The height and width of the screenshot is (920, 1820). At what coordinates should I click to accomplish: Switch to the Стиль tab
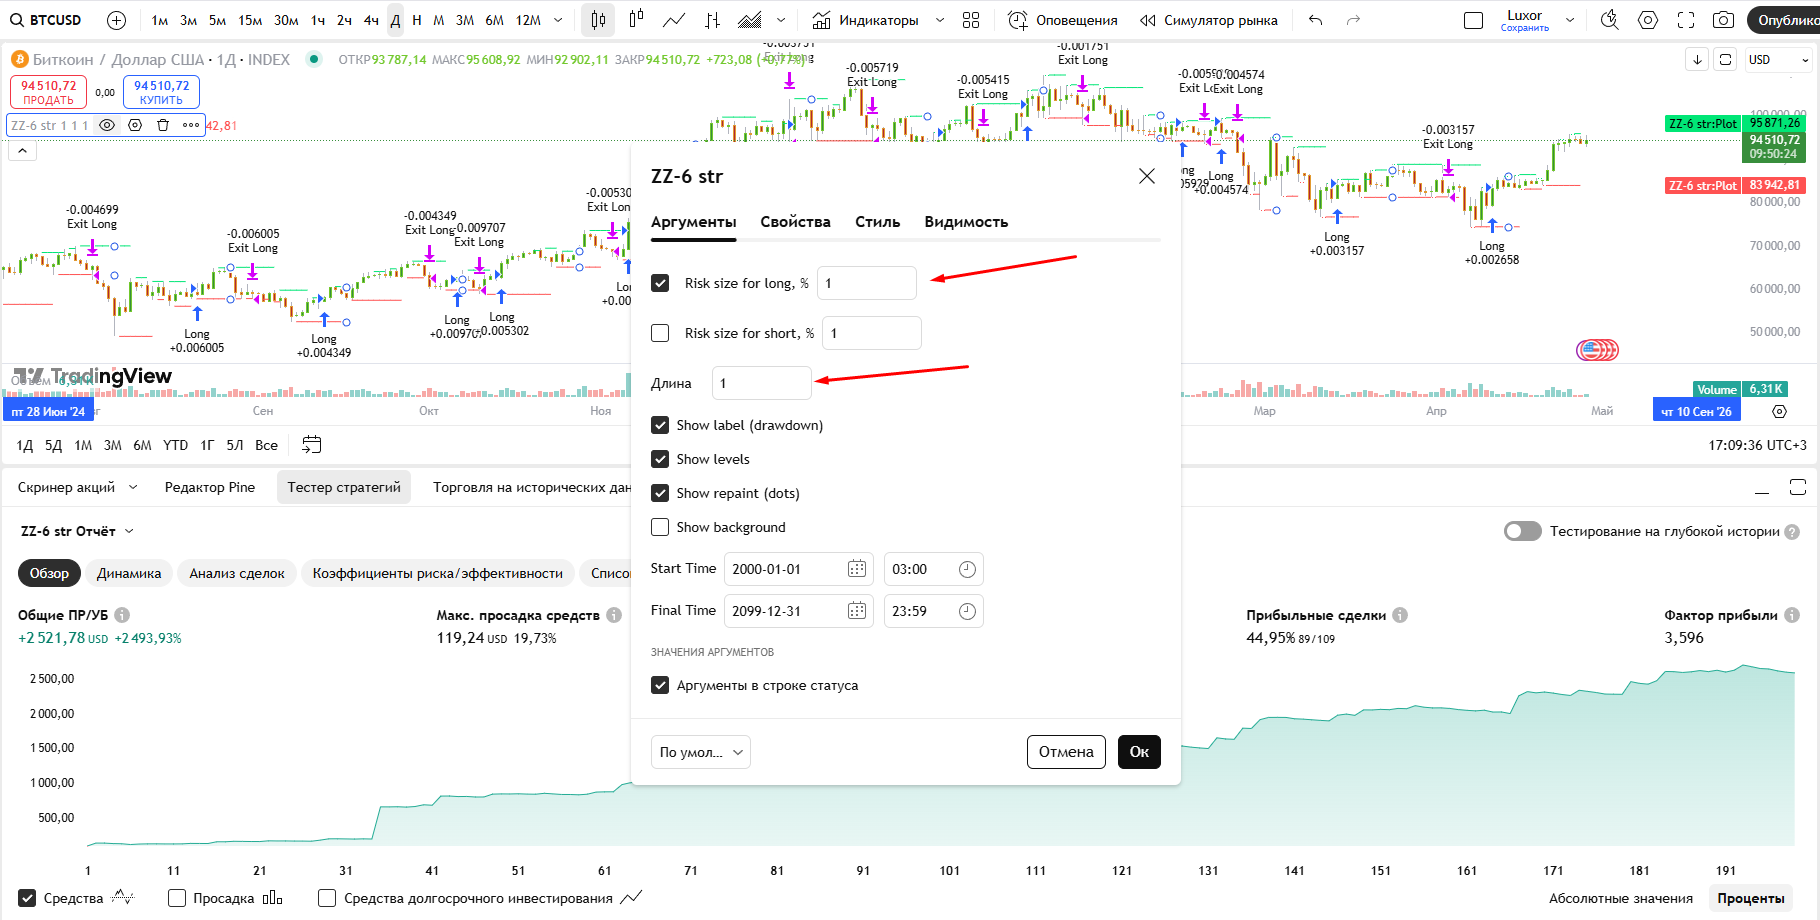tap(877, 222)
